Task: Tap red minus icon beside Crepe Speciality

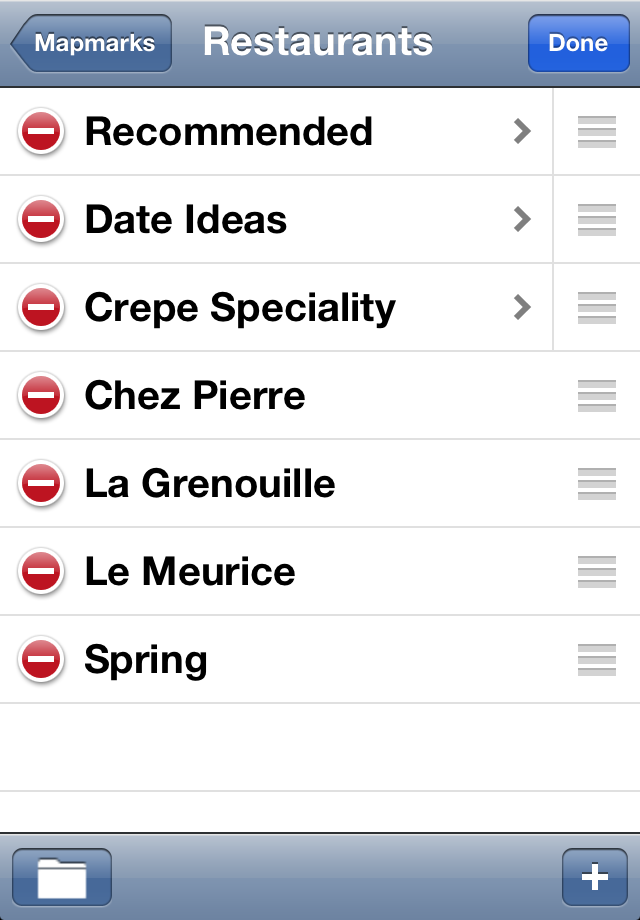Action: (41, 307)
